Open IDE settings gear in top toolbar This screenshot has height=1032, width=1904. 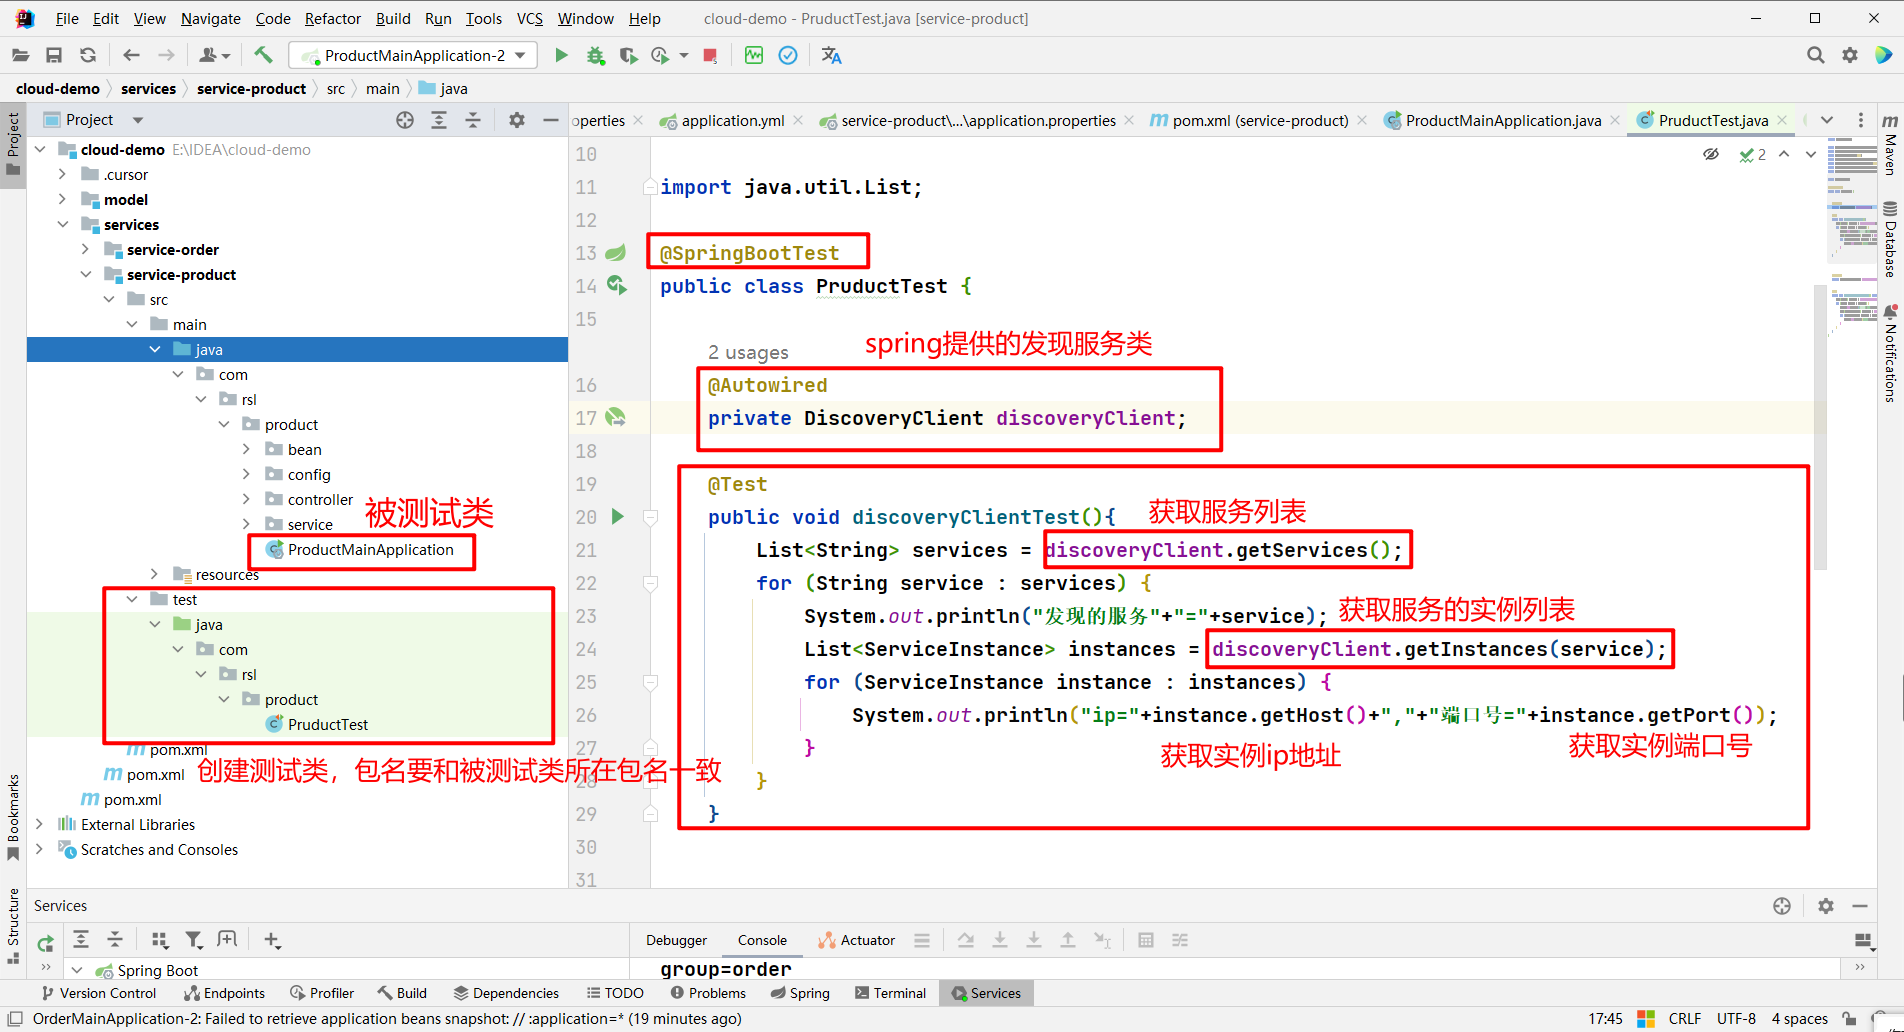(x=1850, y=56)
